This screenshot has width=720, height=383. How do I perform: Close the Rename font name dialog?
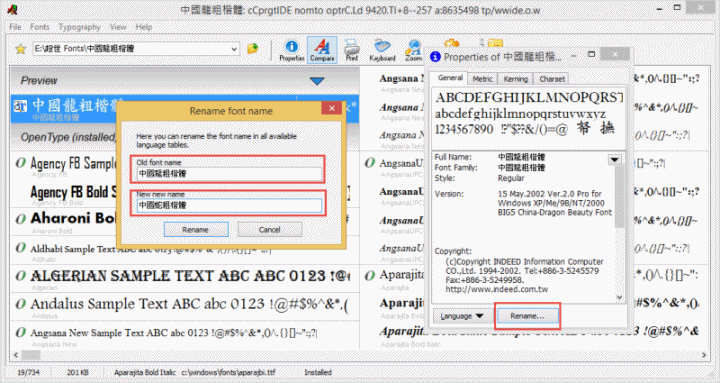pos(332,108)
